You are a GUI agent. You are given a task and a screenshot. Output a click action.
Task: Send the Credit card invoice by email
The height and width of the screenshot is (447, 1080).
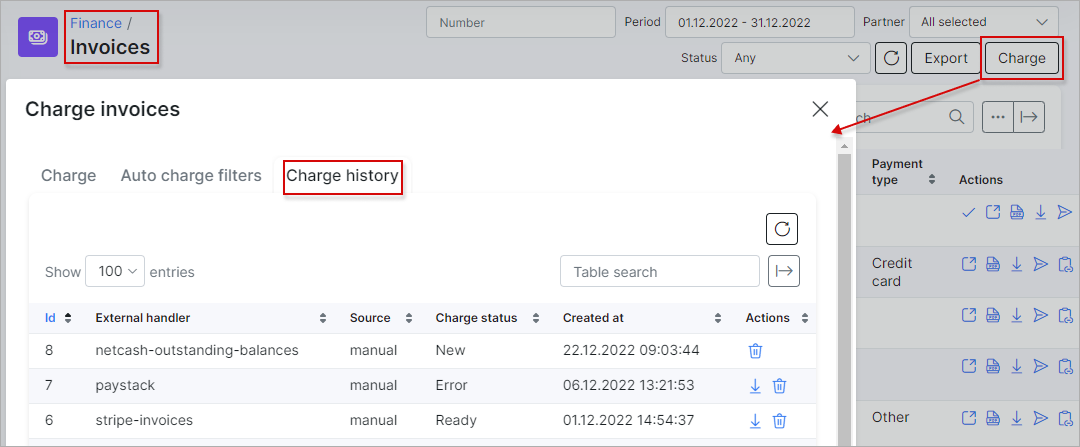point(1041,264)
